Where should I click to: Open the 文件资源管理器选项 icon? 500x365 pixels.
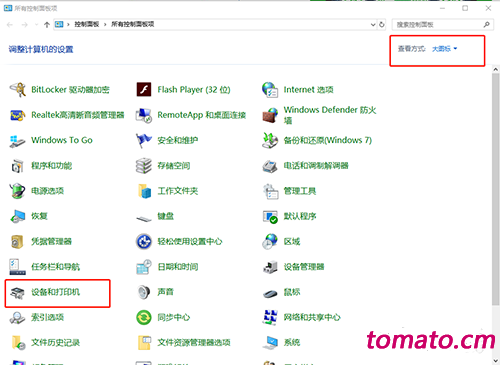[144, 343]
